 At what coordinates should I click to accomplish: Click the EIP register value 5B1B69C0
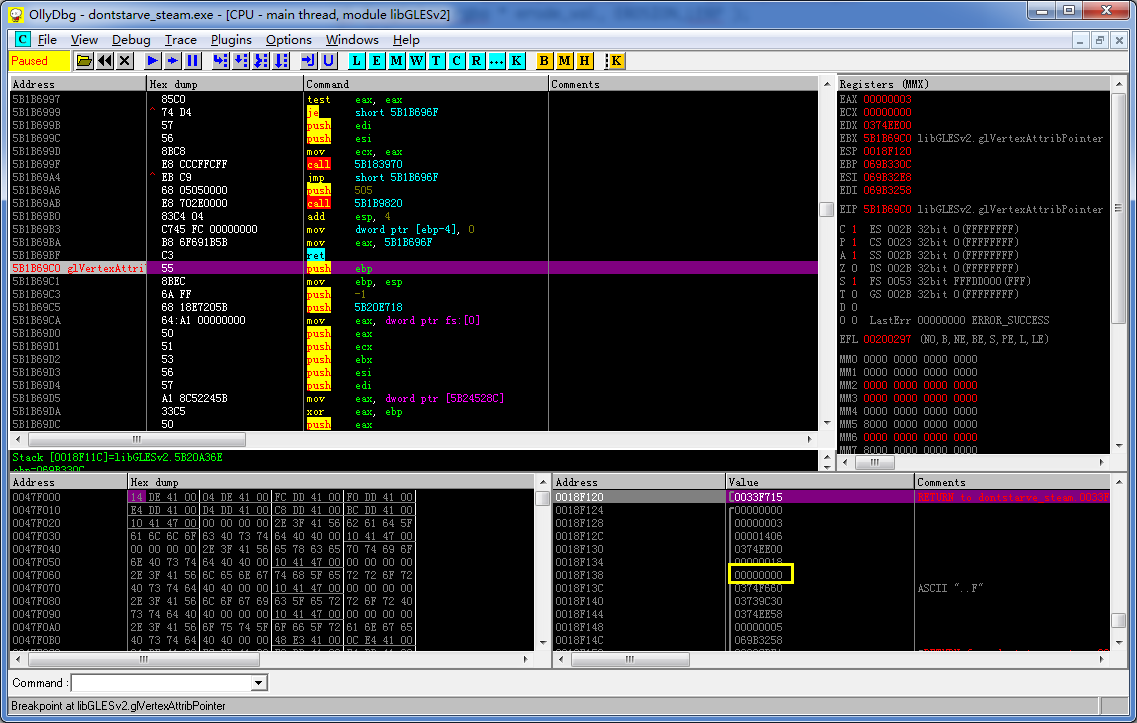coord(887,210)
